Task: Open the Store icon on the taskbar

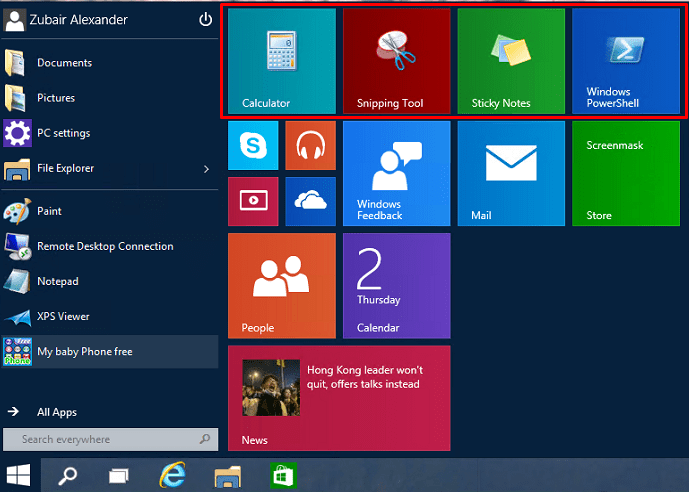Action: point(283,475)
